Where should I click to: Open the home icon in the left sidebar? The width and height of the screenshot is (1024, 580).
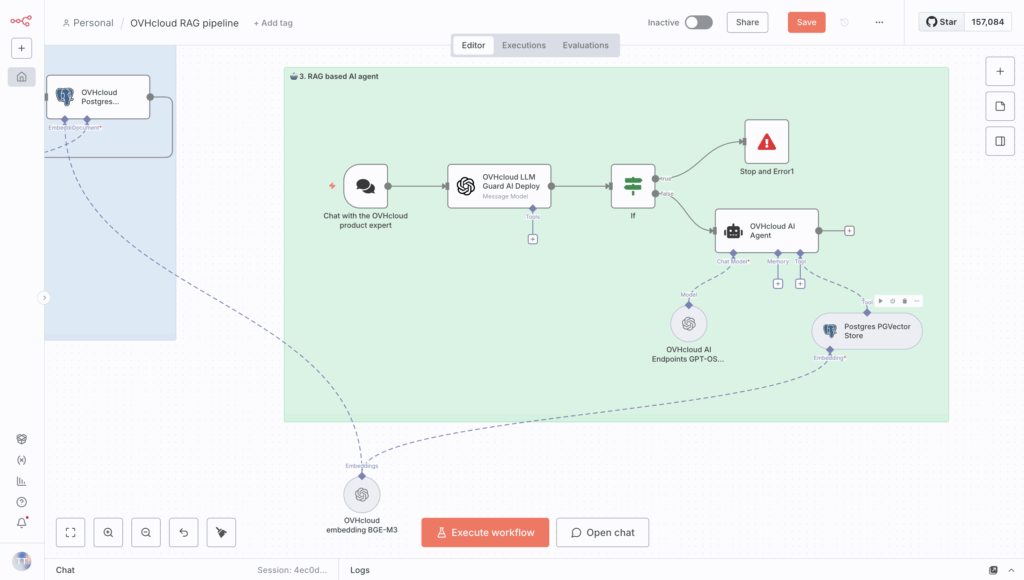21,77
